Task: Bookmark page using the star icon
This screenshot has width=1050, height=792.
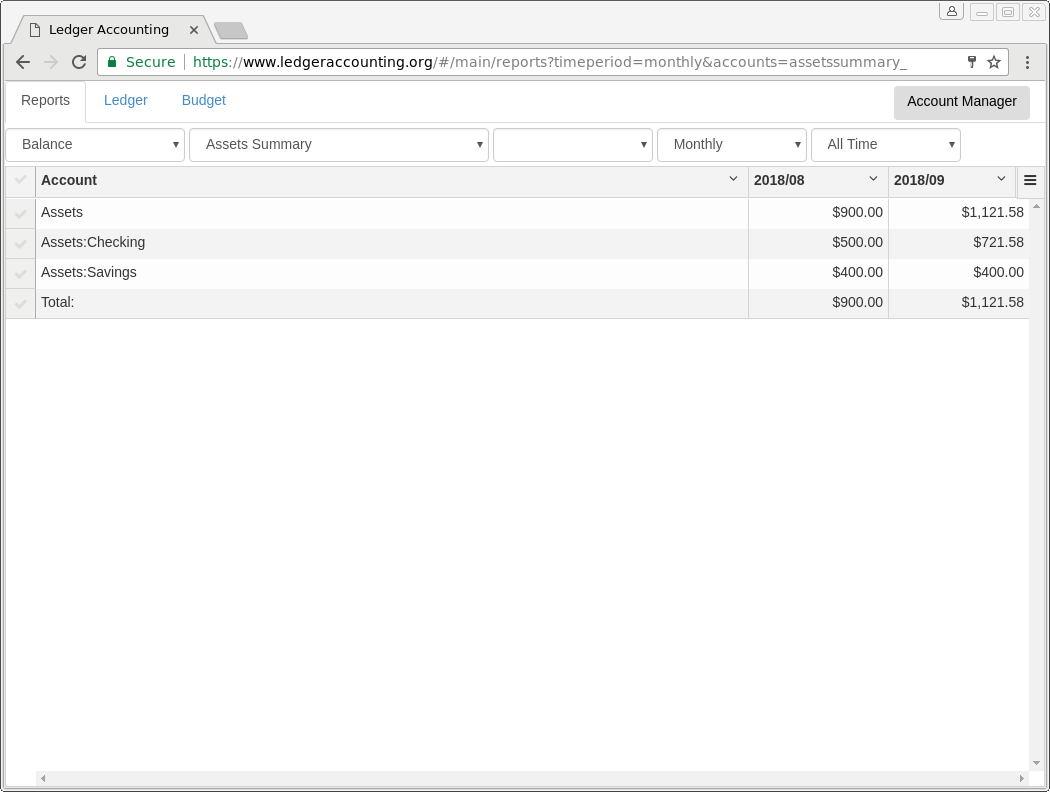Action: pyautogui.click(x=994, y=62)
